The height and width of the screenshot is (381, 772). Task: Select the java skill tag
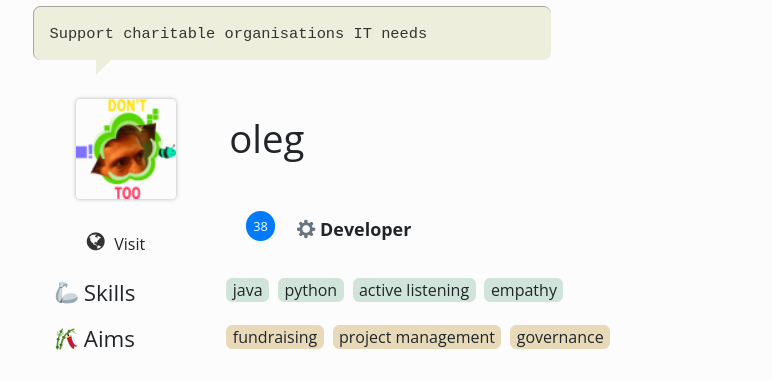pyautogui.click(x=247, y=290)
